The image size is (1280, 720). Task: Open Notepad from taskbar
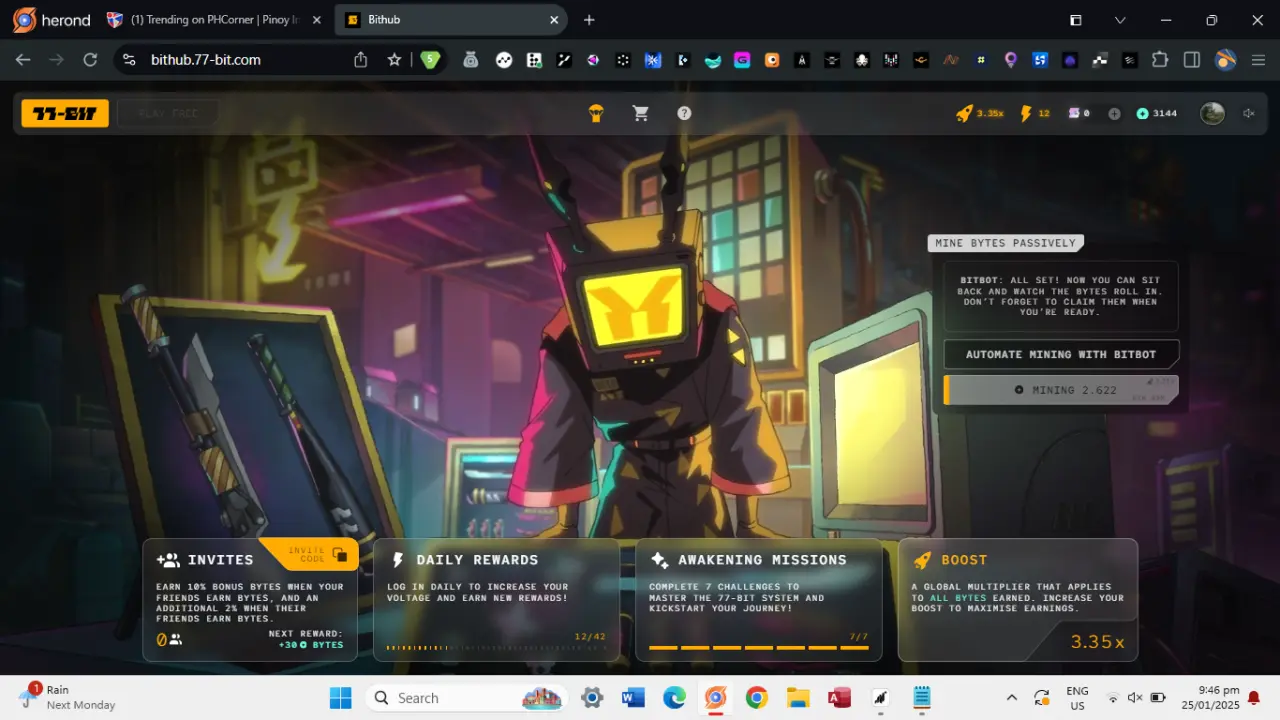coord(922,698)
